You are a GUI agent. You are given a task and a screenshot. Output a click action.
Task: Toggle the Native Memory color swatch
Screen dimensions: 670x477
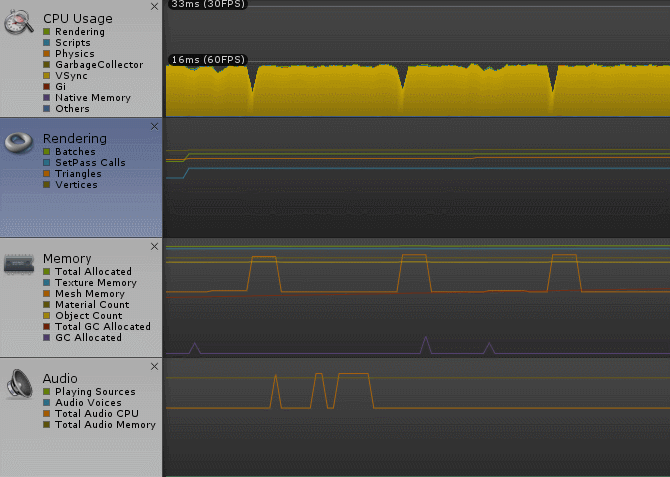47,98
